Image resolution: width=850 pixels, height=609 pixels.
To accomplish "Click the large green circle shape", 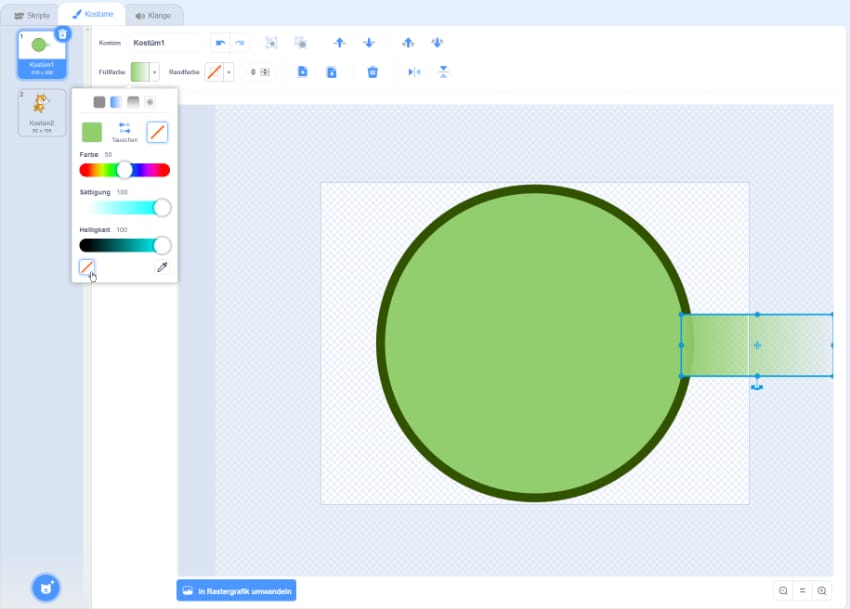I will [534, 343].
